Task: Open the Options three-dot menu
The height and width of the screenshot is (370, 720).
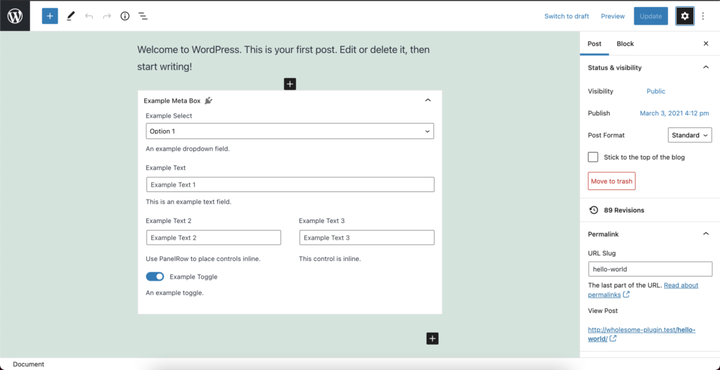Action: [703, 16]
